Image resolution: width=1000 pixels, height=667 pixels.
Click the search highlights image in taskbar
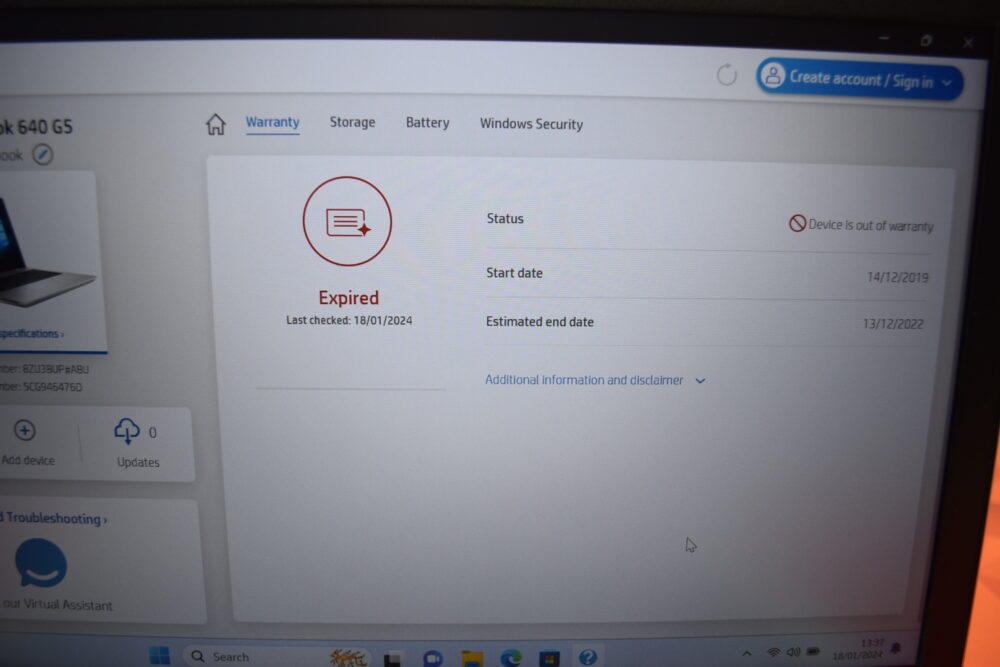click(348, 657)
